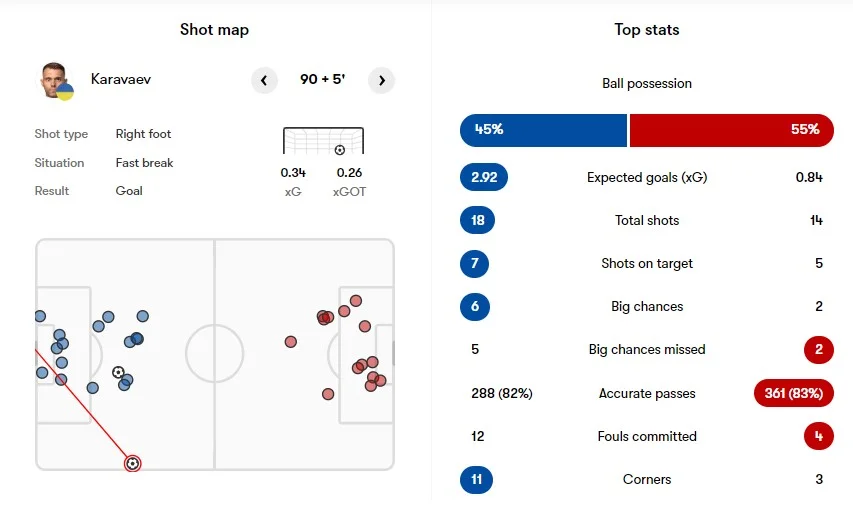
Task: Select the 2.92 expected goals badge
Action: (484, 178)
